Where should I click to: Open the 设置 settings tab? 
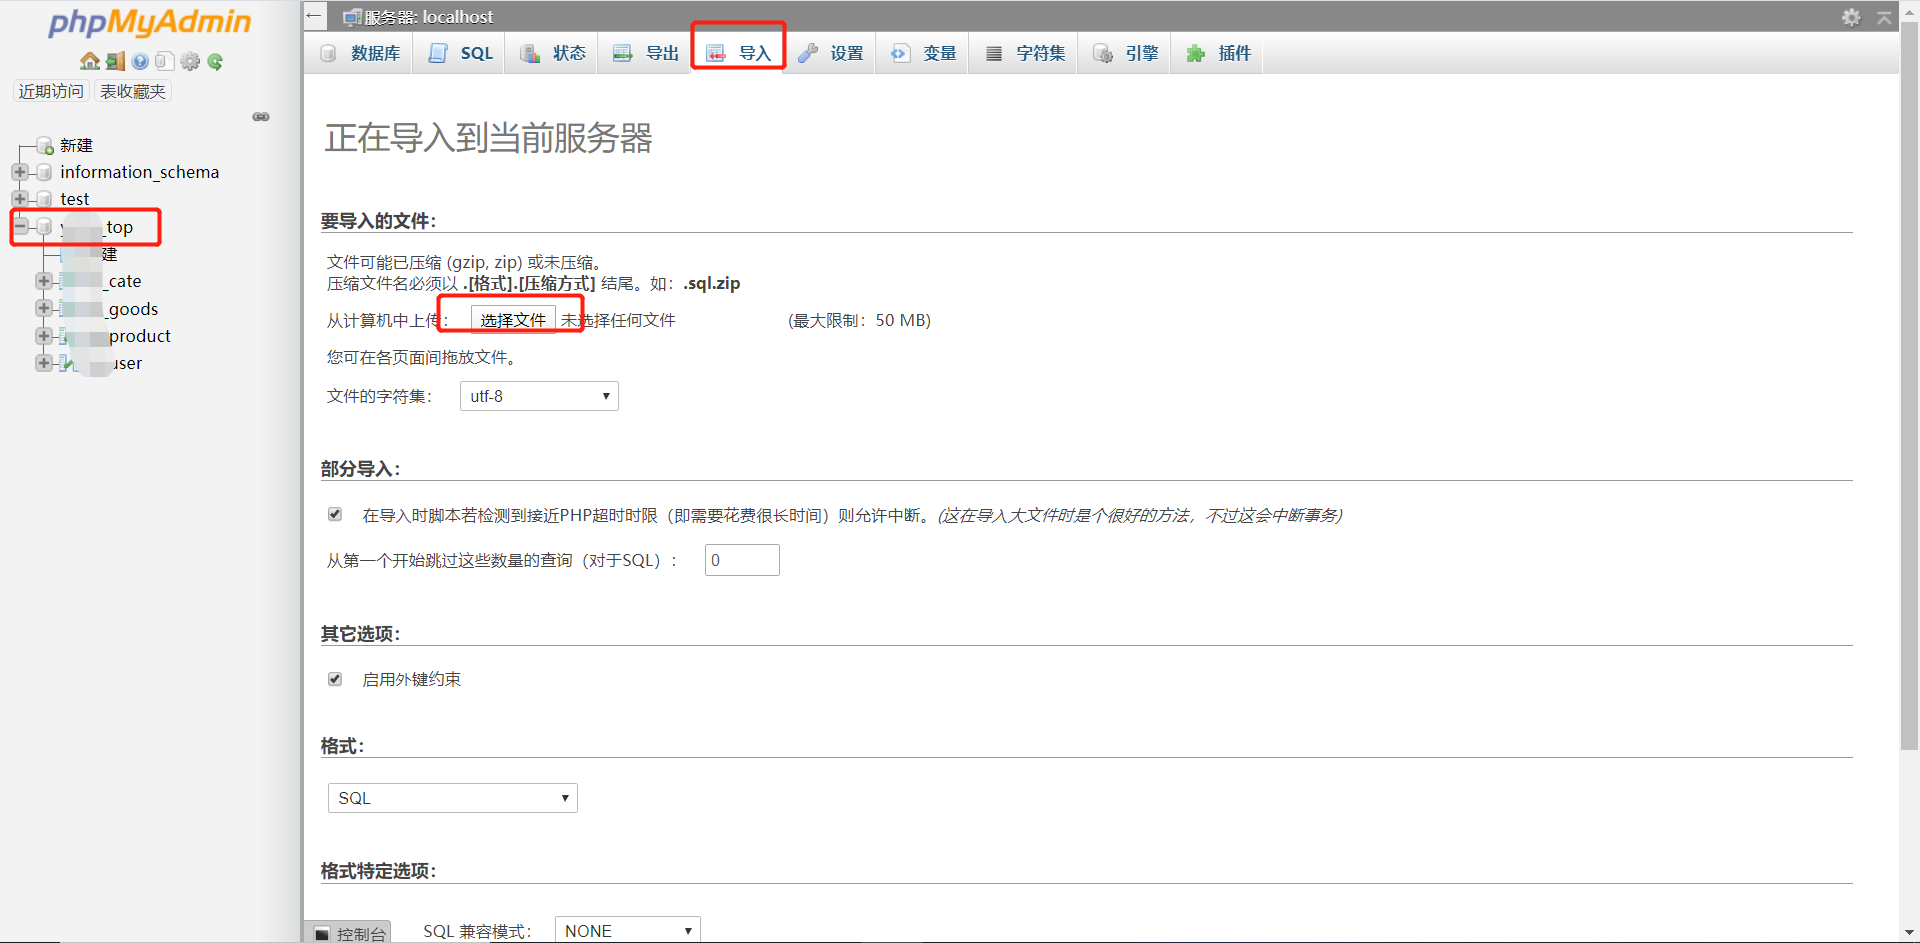click(831, 53)
